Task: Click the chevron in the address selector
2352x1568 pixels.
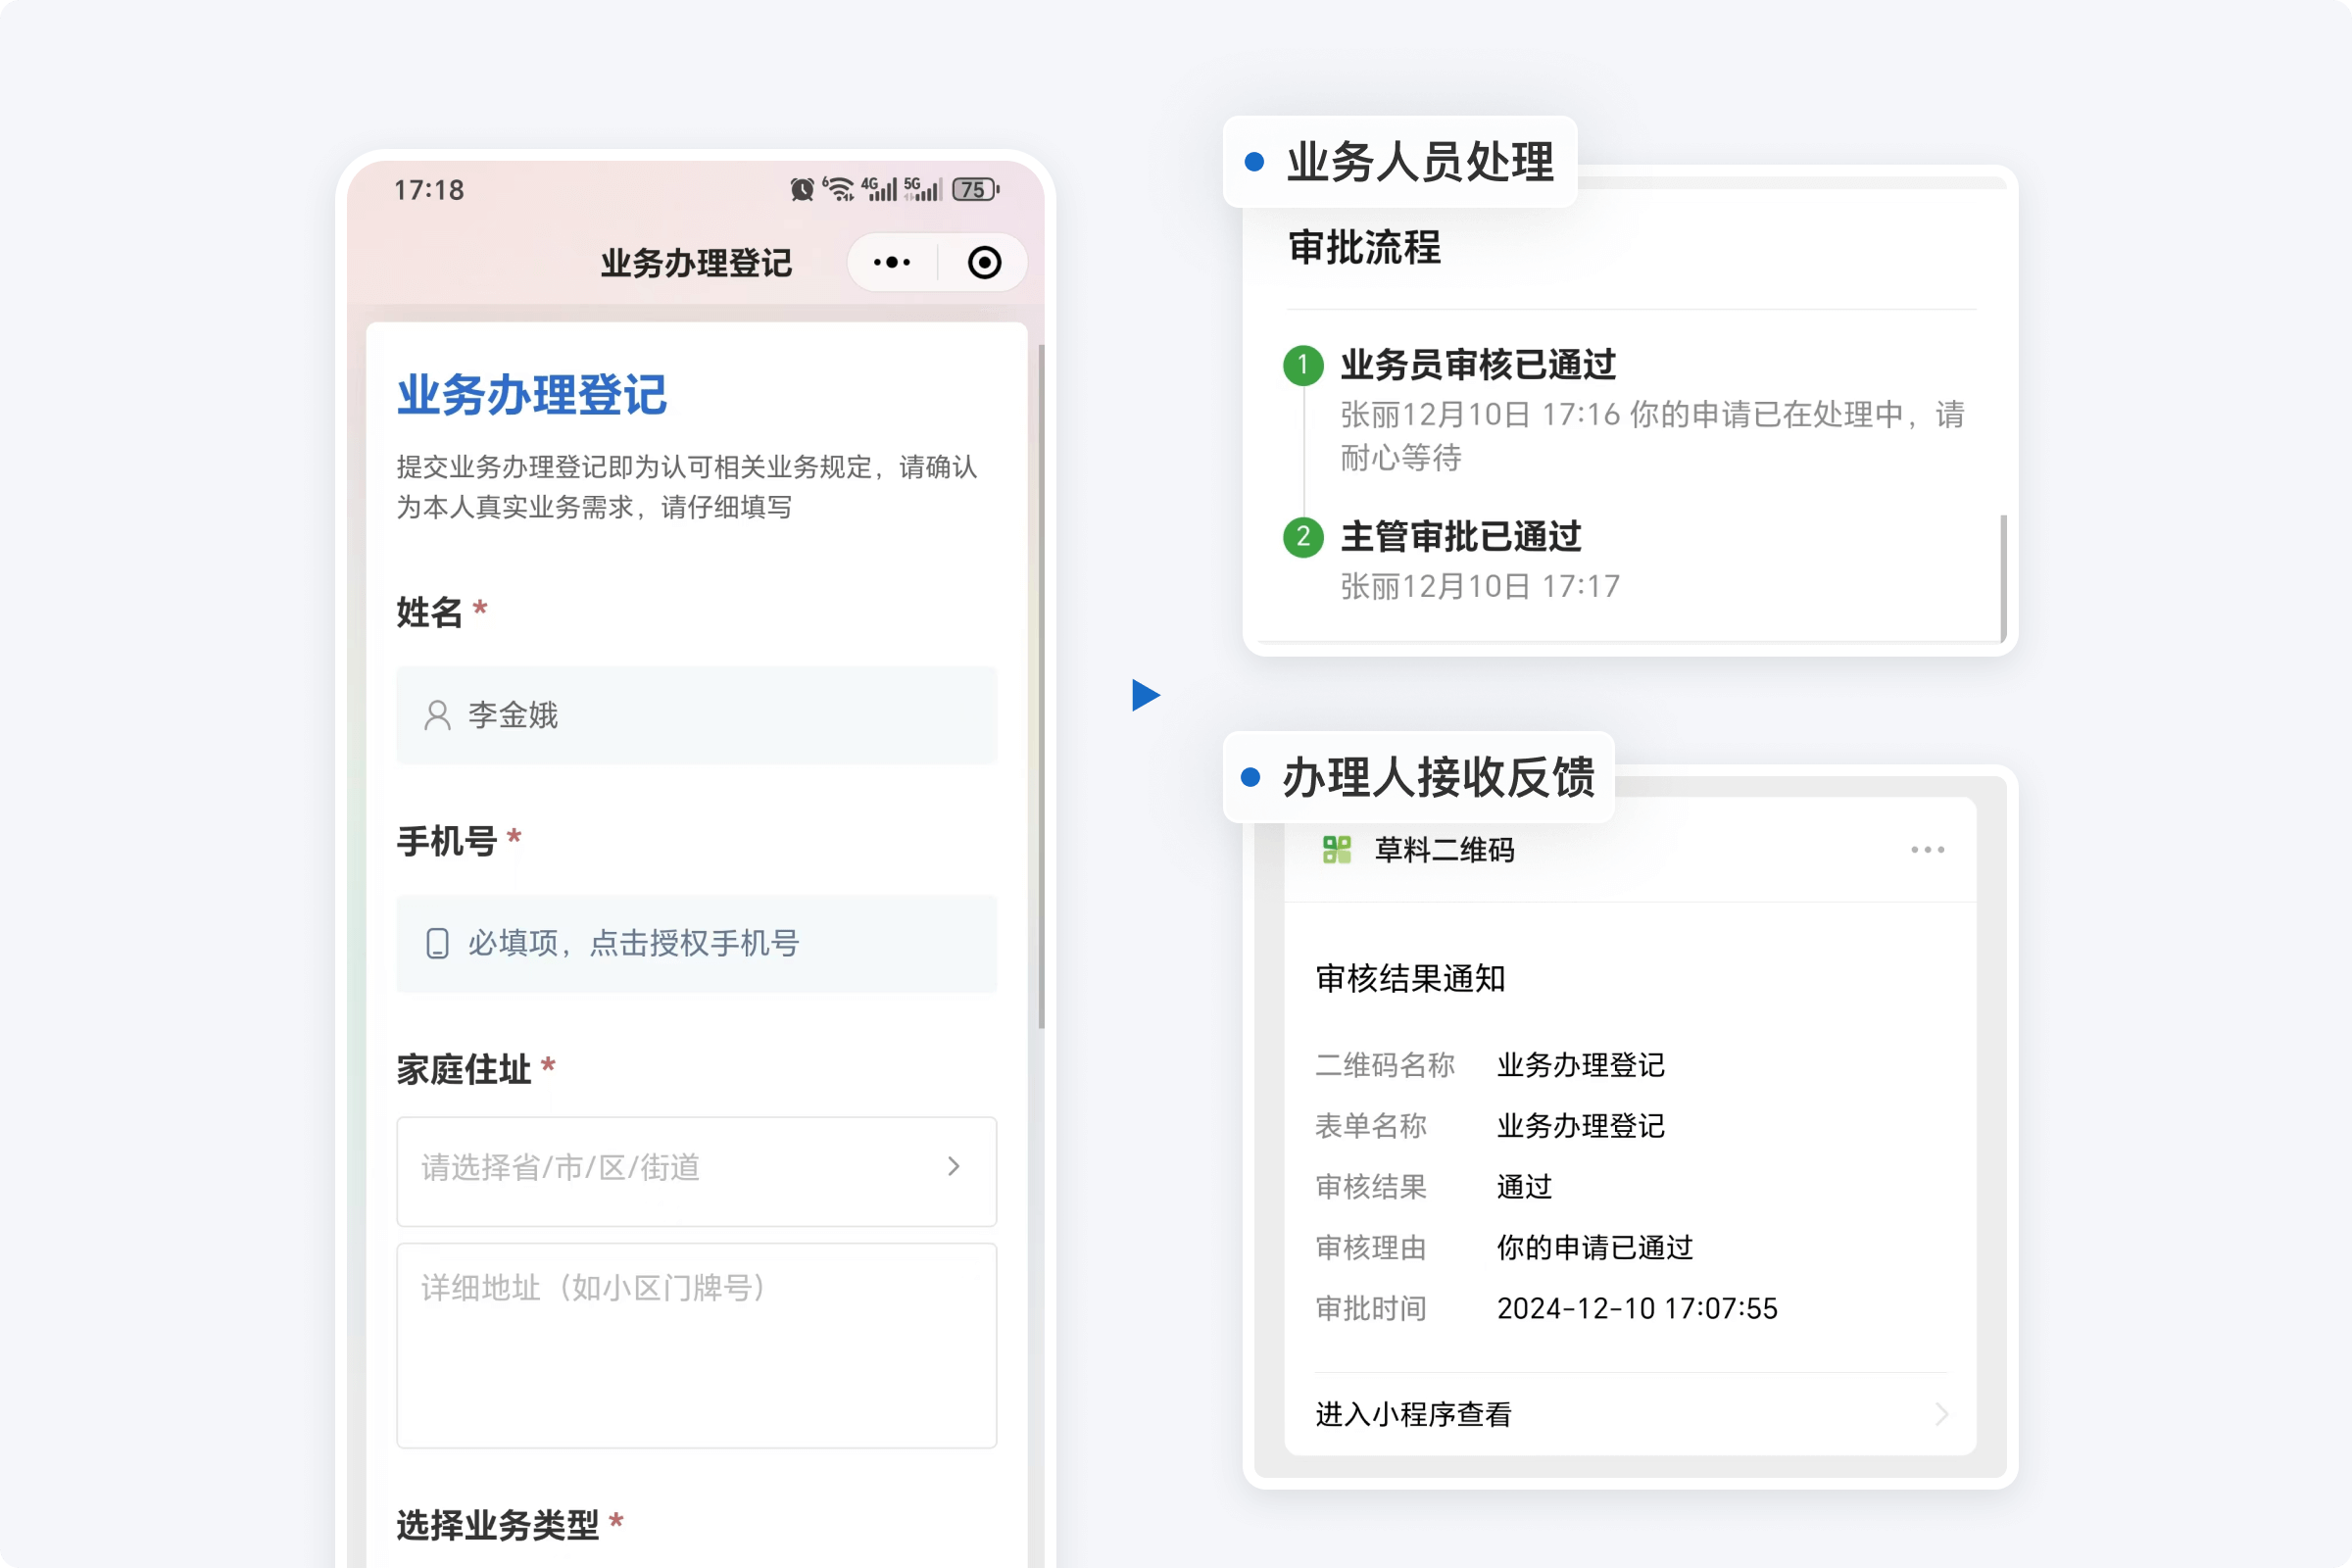Action: 954,1167
